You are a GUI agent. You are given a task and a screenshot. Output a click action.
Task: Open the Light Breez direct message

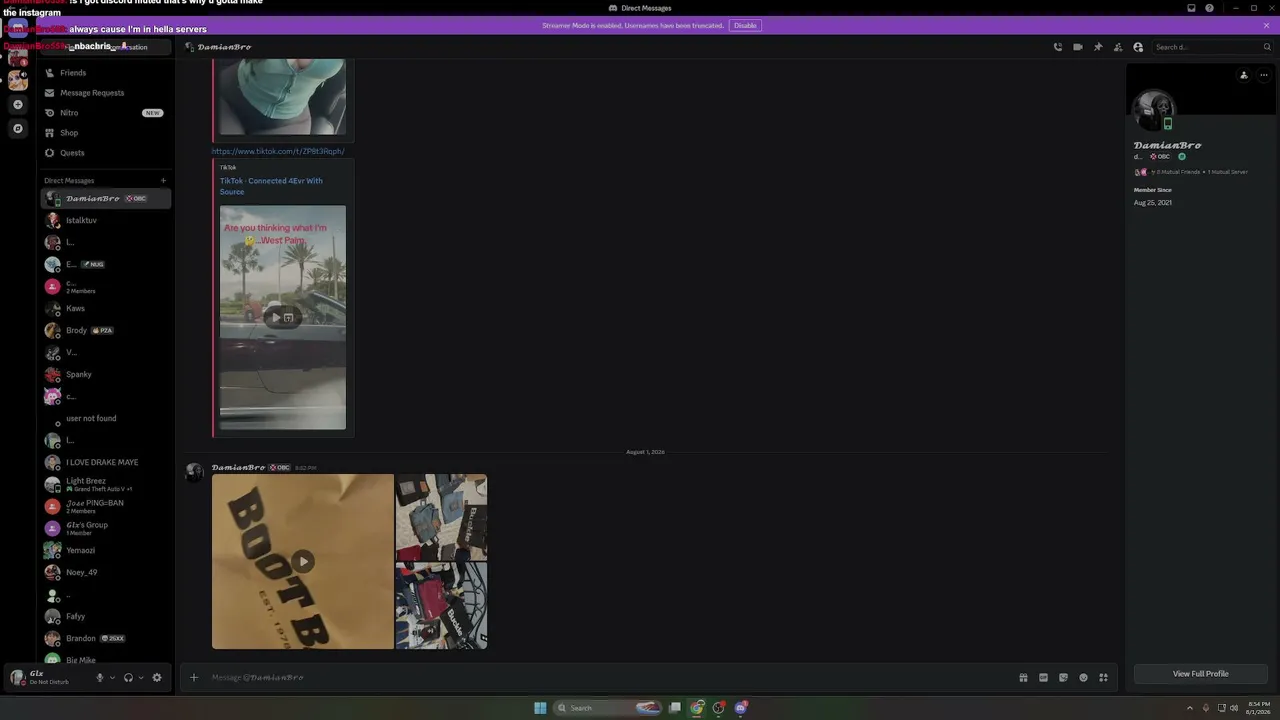(105, 484)
